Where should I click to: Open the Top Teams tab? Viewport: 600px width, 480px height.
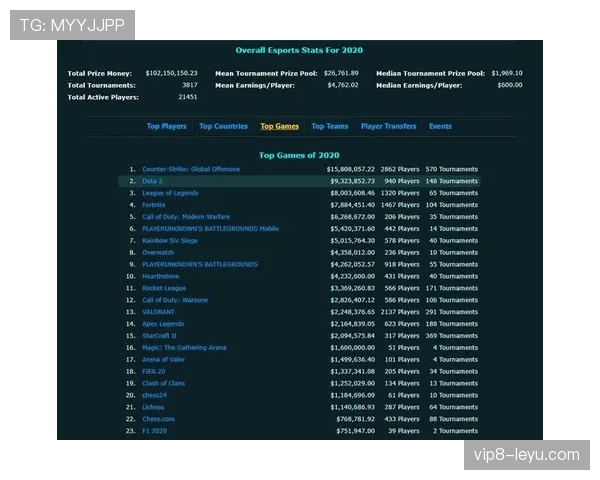tap(330, 126)
